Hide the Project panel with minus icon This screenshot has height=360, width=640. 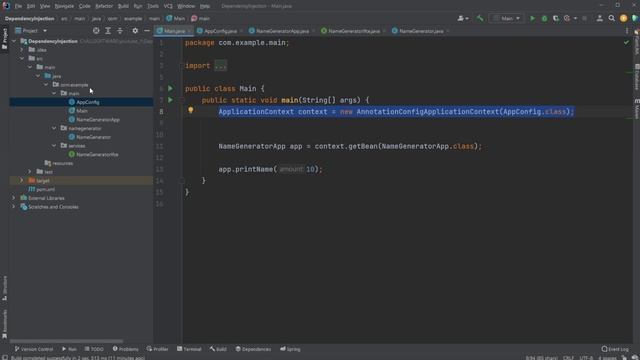(x=147, y=31)
